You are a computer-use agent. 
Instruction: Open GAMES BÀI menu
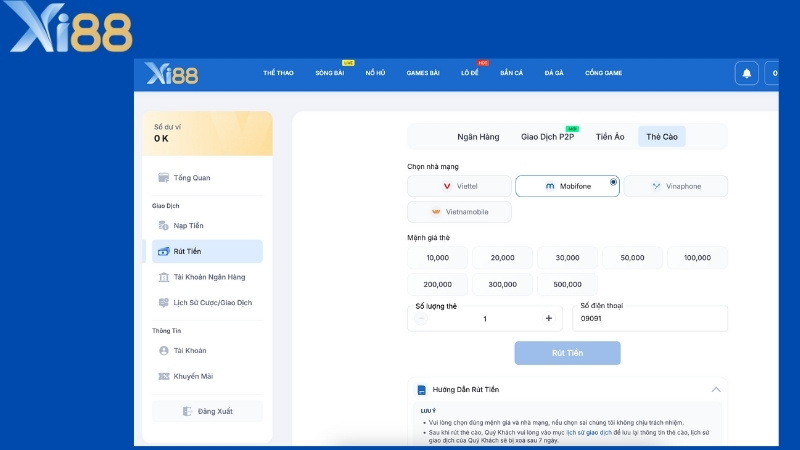pos(423,73)
